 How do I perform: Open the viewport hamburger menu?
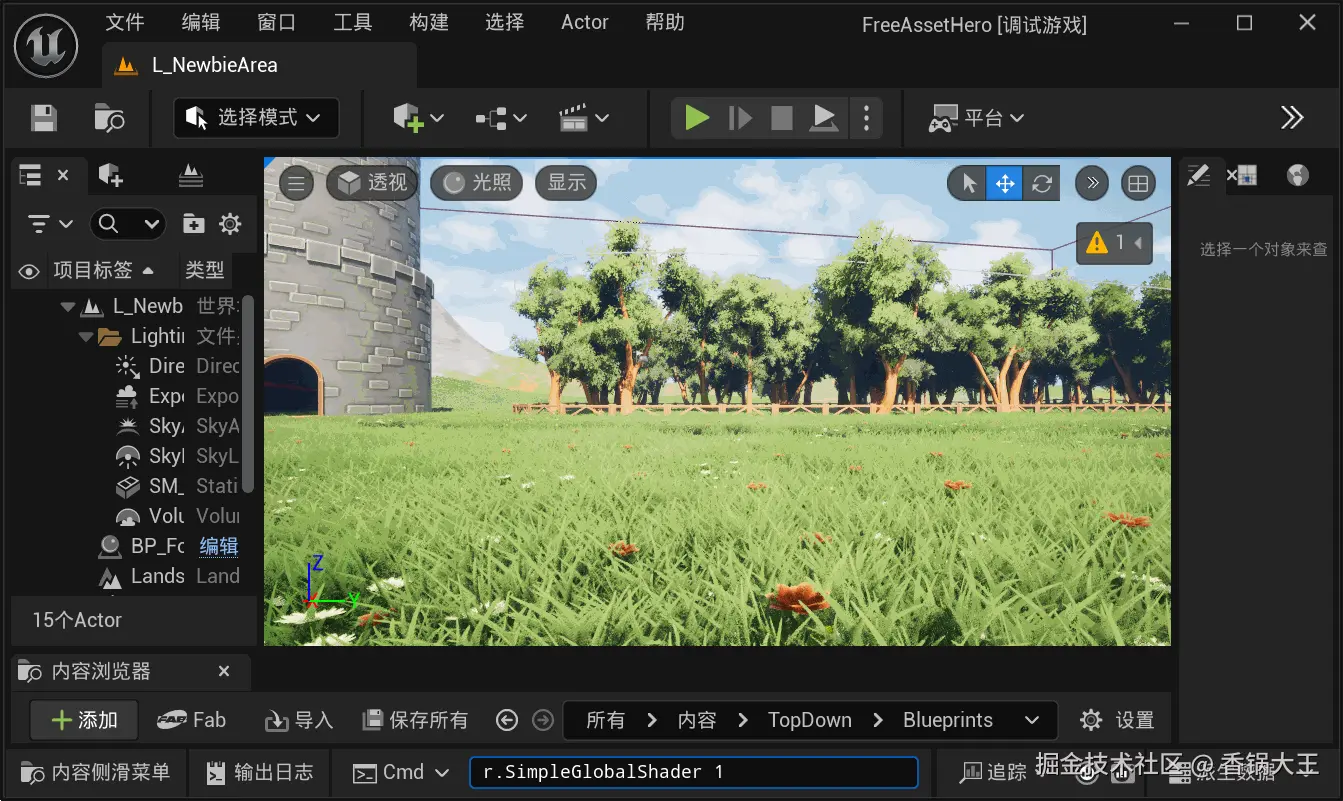[x=295, y=182]
